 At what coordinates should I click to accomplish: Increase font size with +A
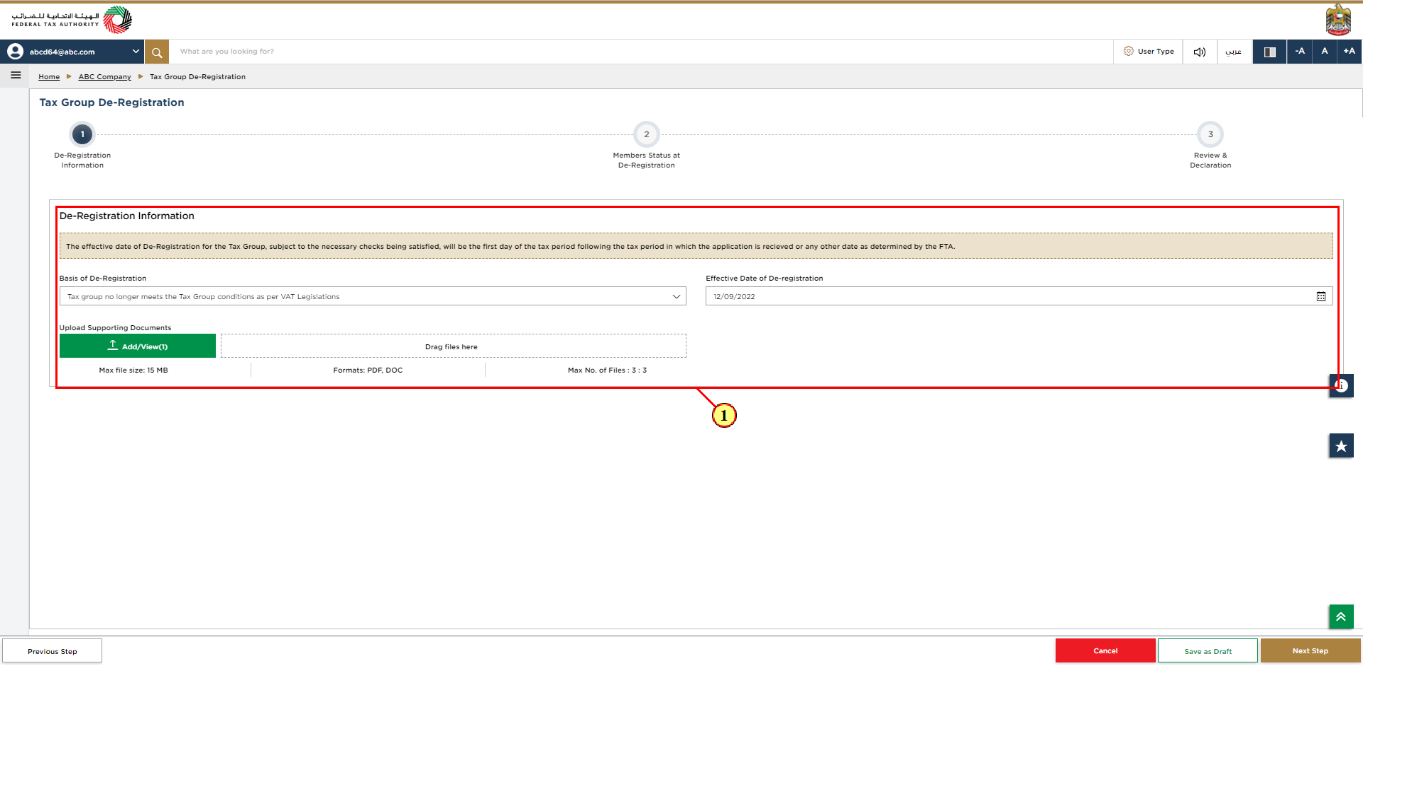1349,52
